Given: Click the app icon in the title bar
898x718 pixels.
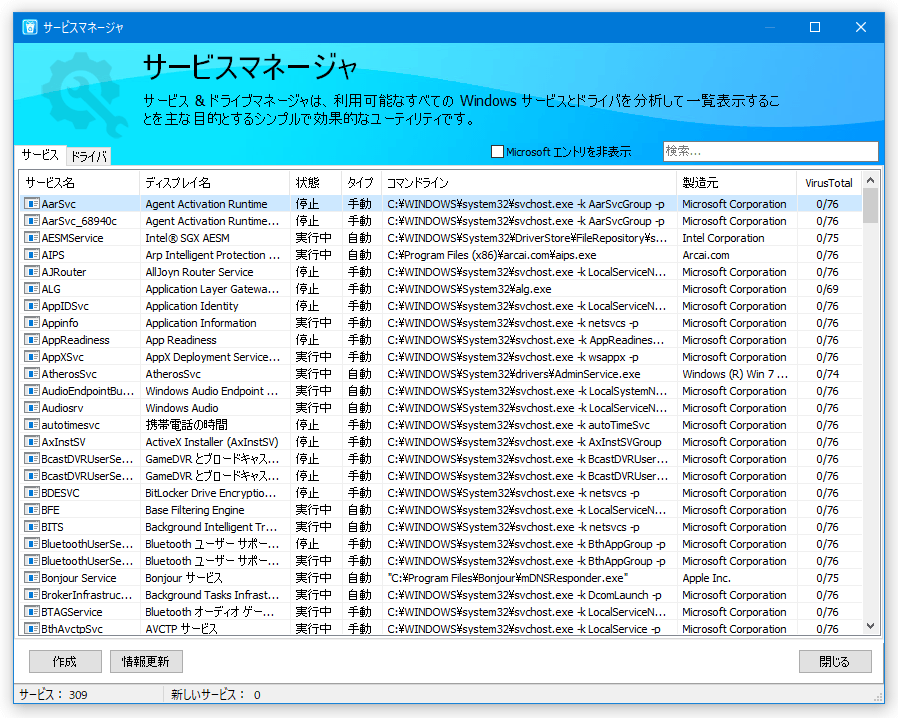Looking at the screenshot, I should pyautogui.click(x=30, y=27).
